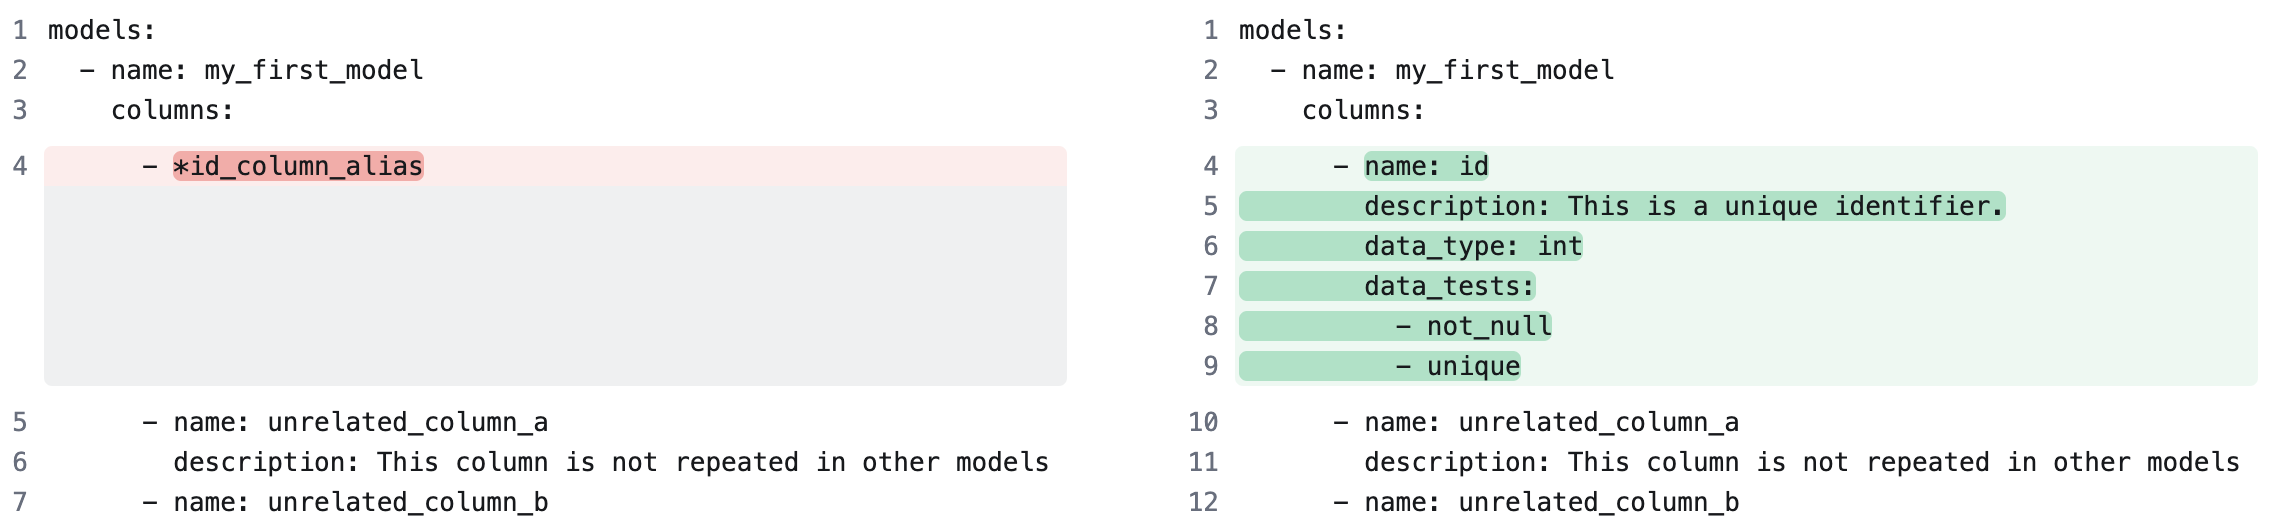Click "models:" in the right modified file
The image size is (2278, 528).
1293,30
